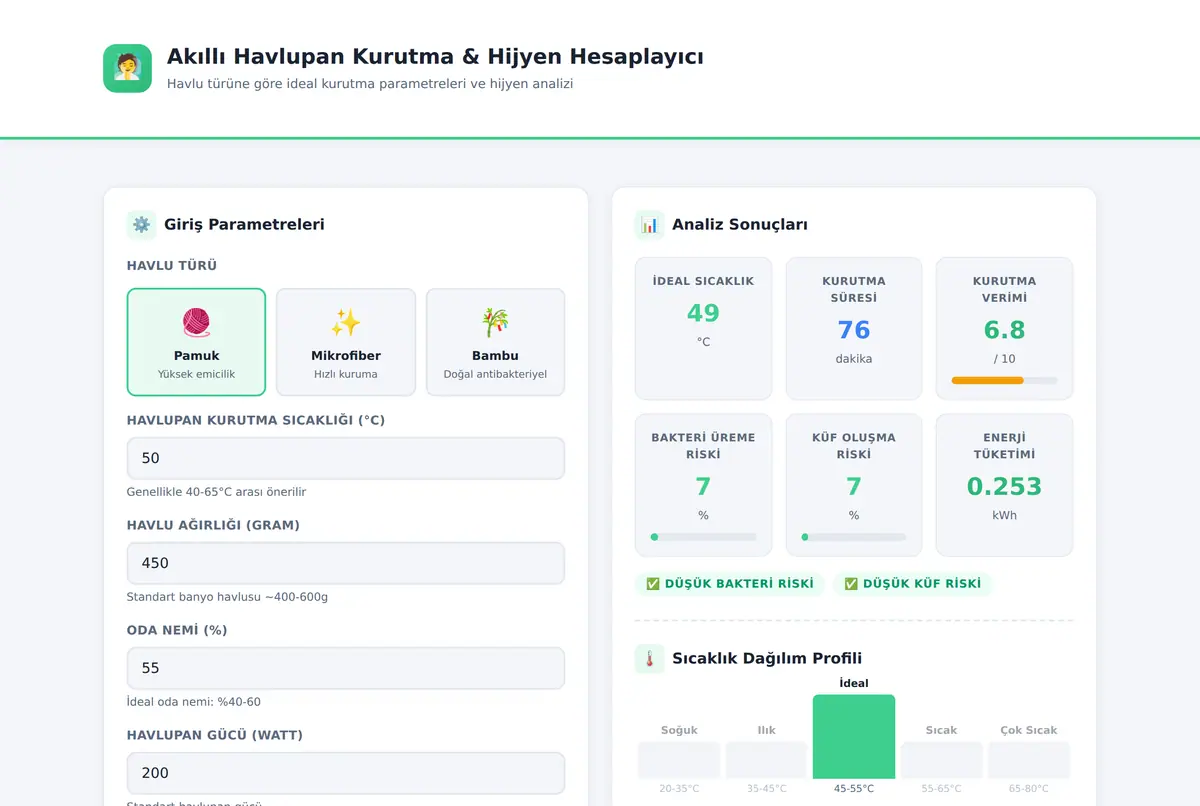Image resolution: width=1200 pixels, height=806 pixels.
Task: Click the hint text Genellikle 40-65°C arası önerilir
Action: pyautogui.click(x=216, y=492)
